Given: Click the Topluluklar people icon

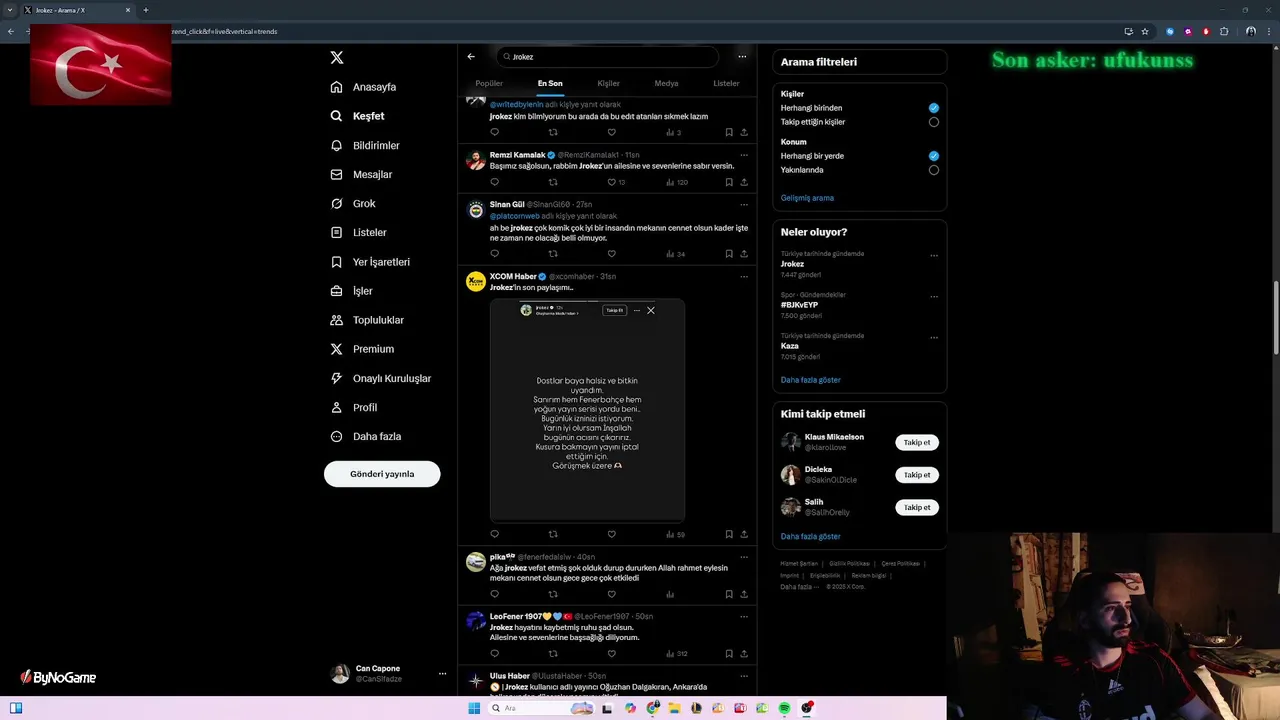Looking at the screenshot, I should [x=337, y=320].
